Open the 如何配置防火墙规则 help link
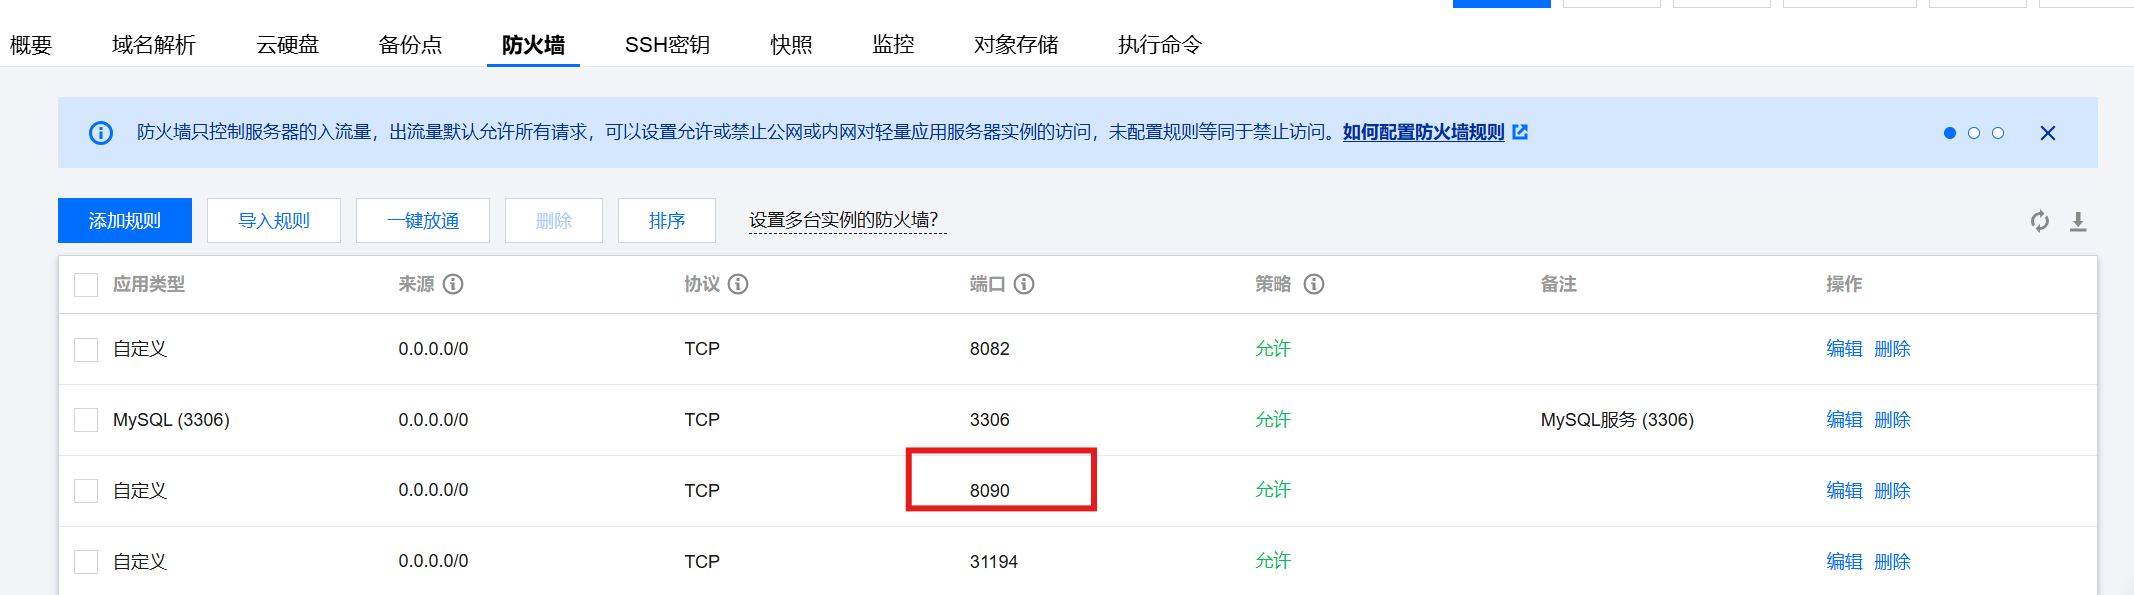This screenshot has height=595, width=2134. pyautogui.click(x=1423, y=132)
